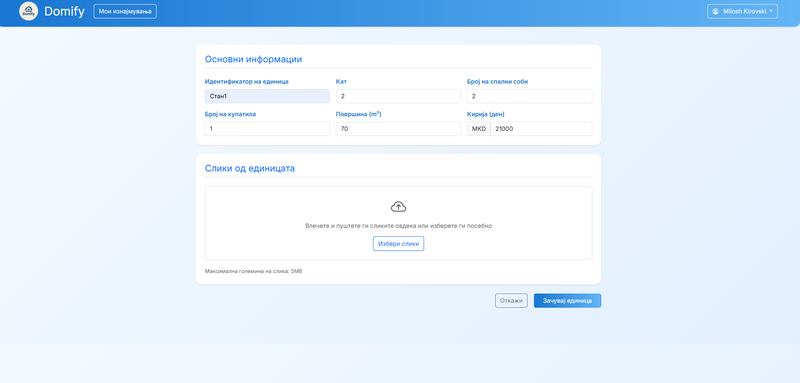Click the Domify brand title

(64, 11)
